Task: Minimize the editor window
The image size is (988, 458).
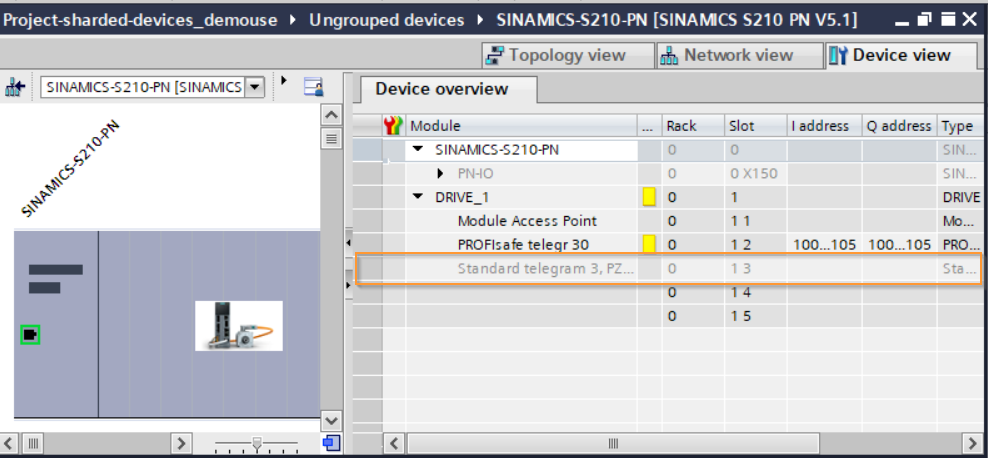Action: tap(902, 21)
